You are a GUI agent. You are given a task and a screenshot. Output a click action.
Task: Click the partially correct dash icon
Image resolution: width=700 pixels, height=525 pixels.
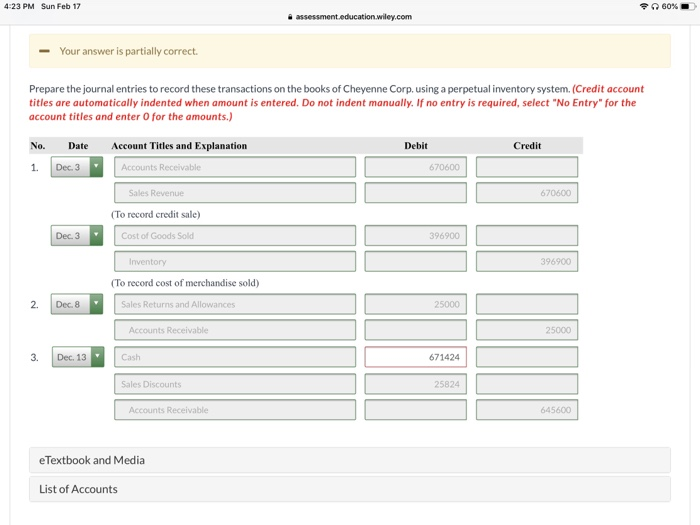[44, 51]
